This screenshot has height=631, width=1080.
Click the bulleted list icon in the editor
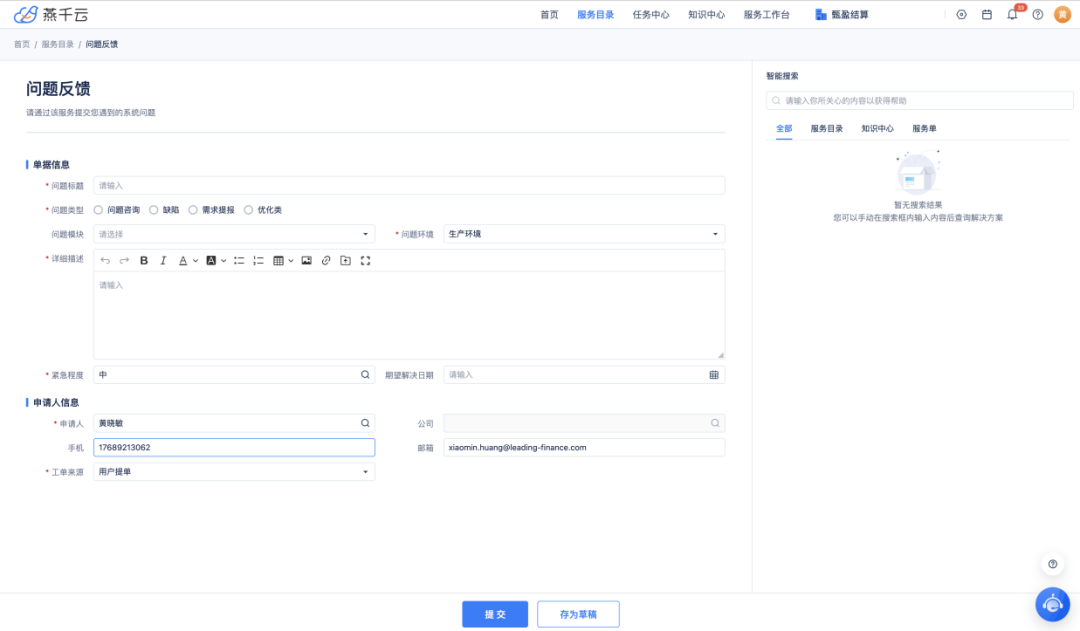point(239,261)
